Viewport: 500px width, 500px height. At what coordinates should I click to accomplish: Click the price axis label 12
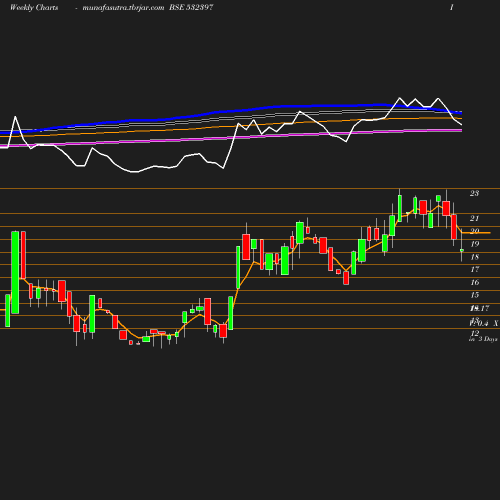(475, 333)
